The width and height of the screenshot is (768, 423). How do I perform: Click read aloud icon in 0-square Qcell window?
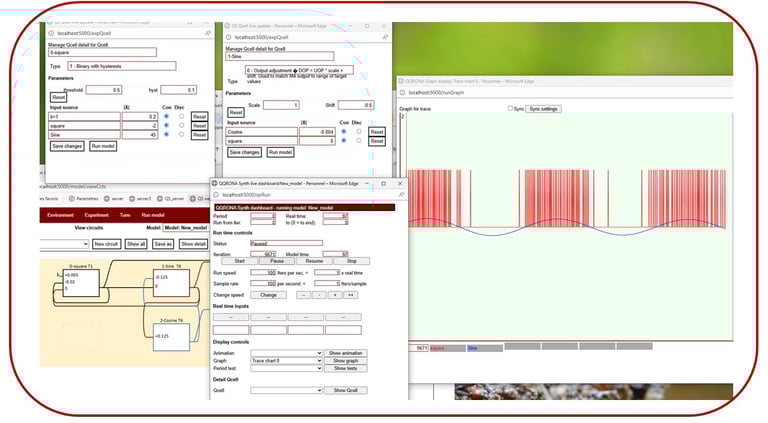point(208,33)
